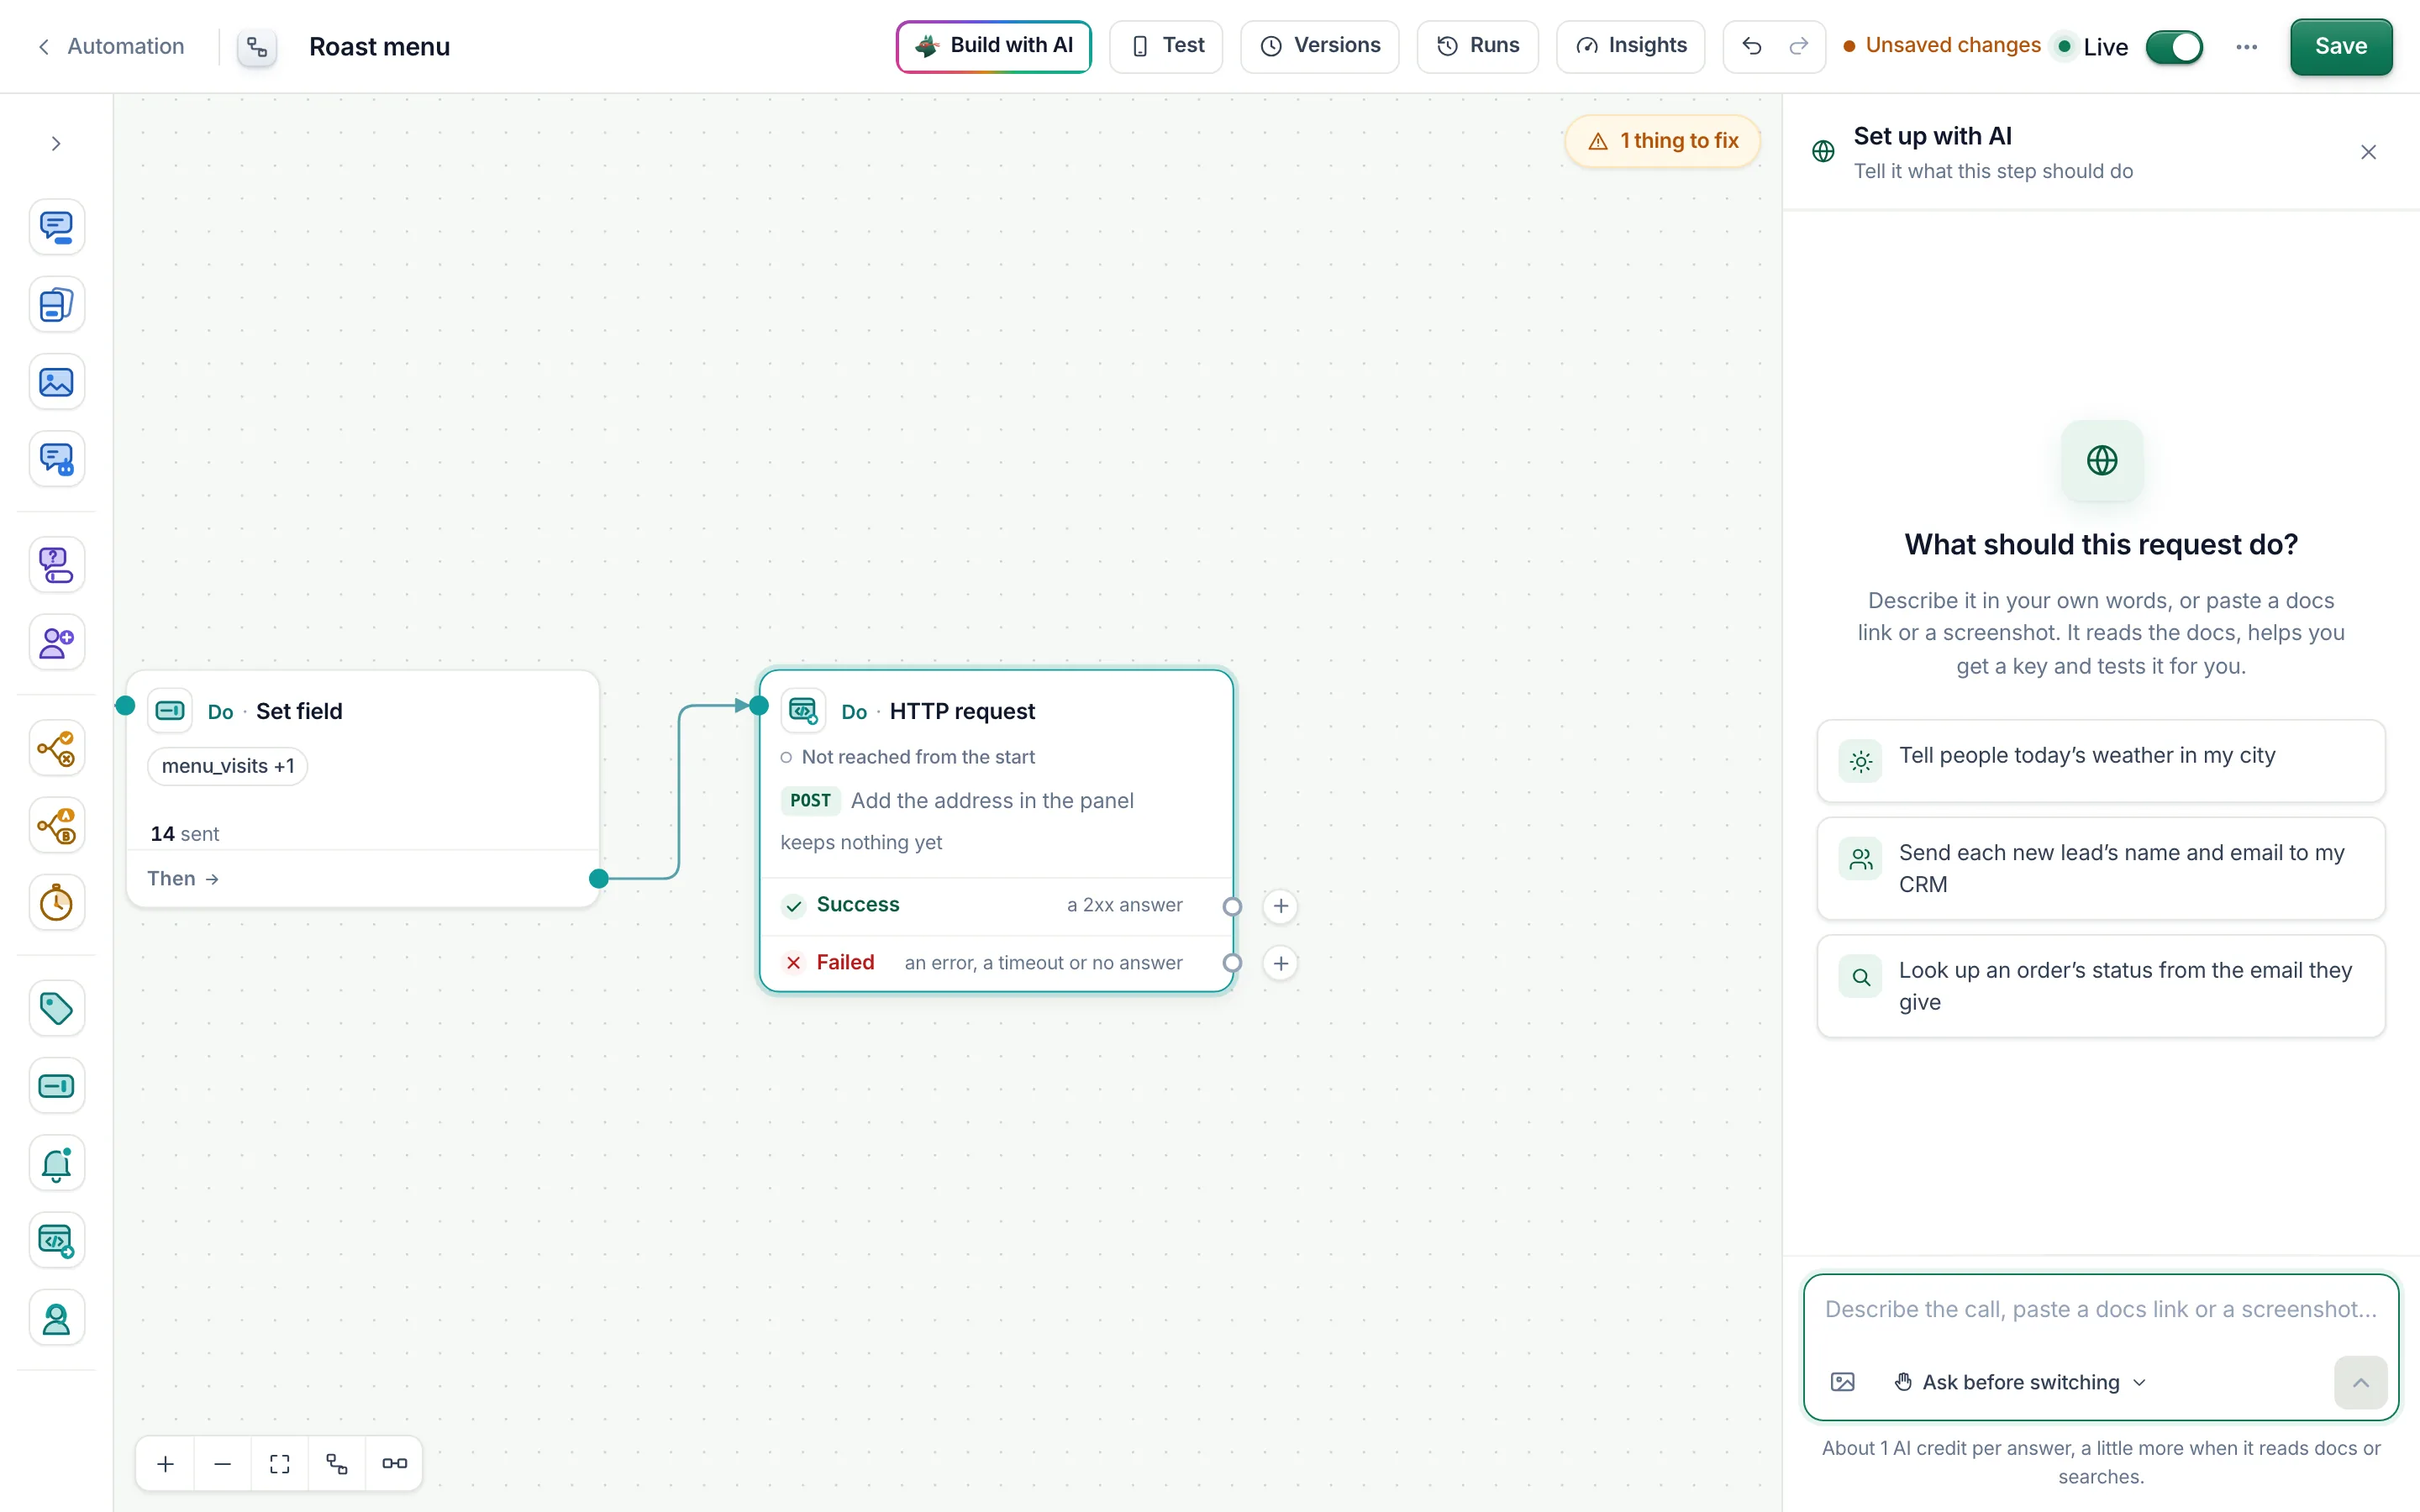
Task: Zoom in on the canvas
Action: 165,1464
